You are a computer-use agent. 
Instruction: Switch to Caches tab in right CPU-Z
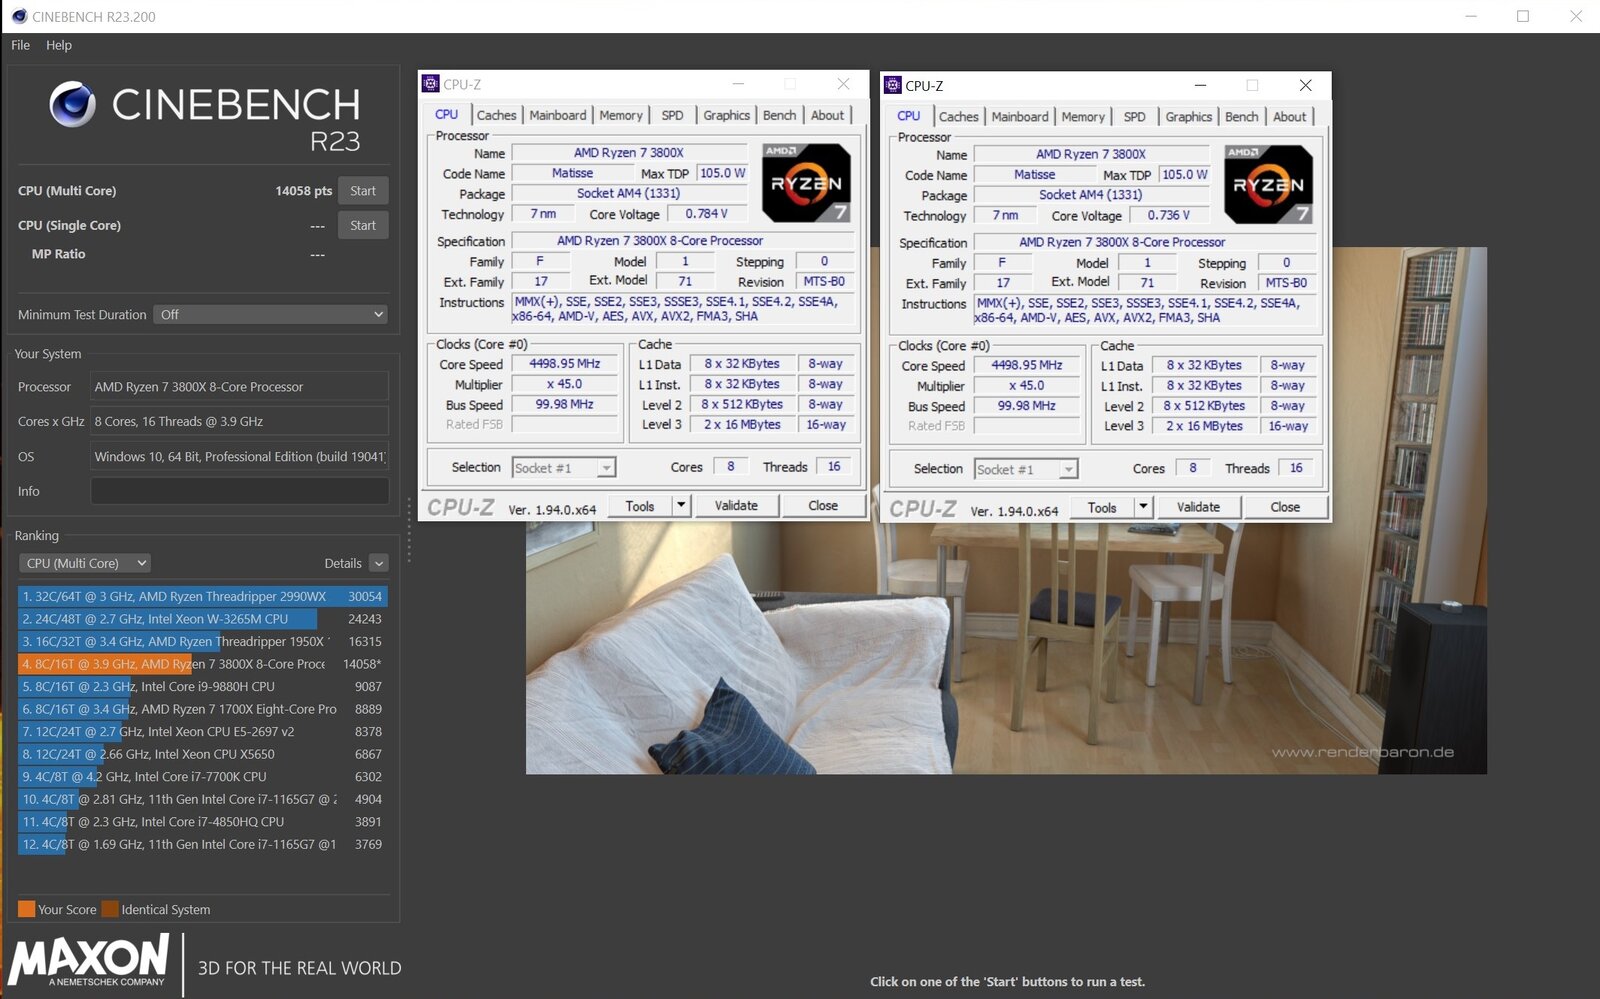[x=958, y=117]
